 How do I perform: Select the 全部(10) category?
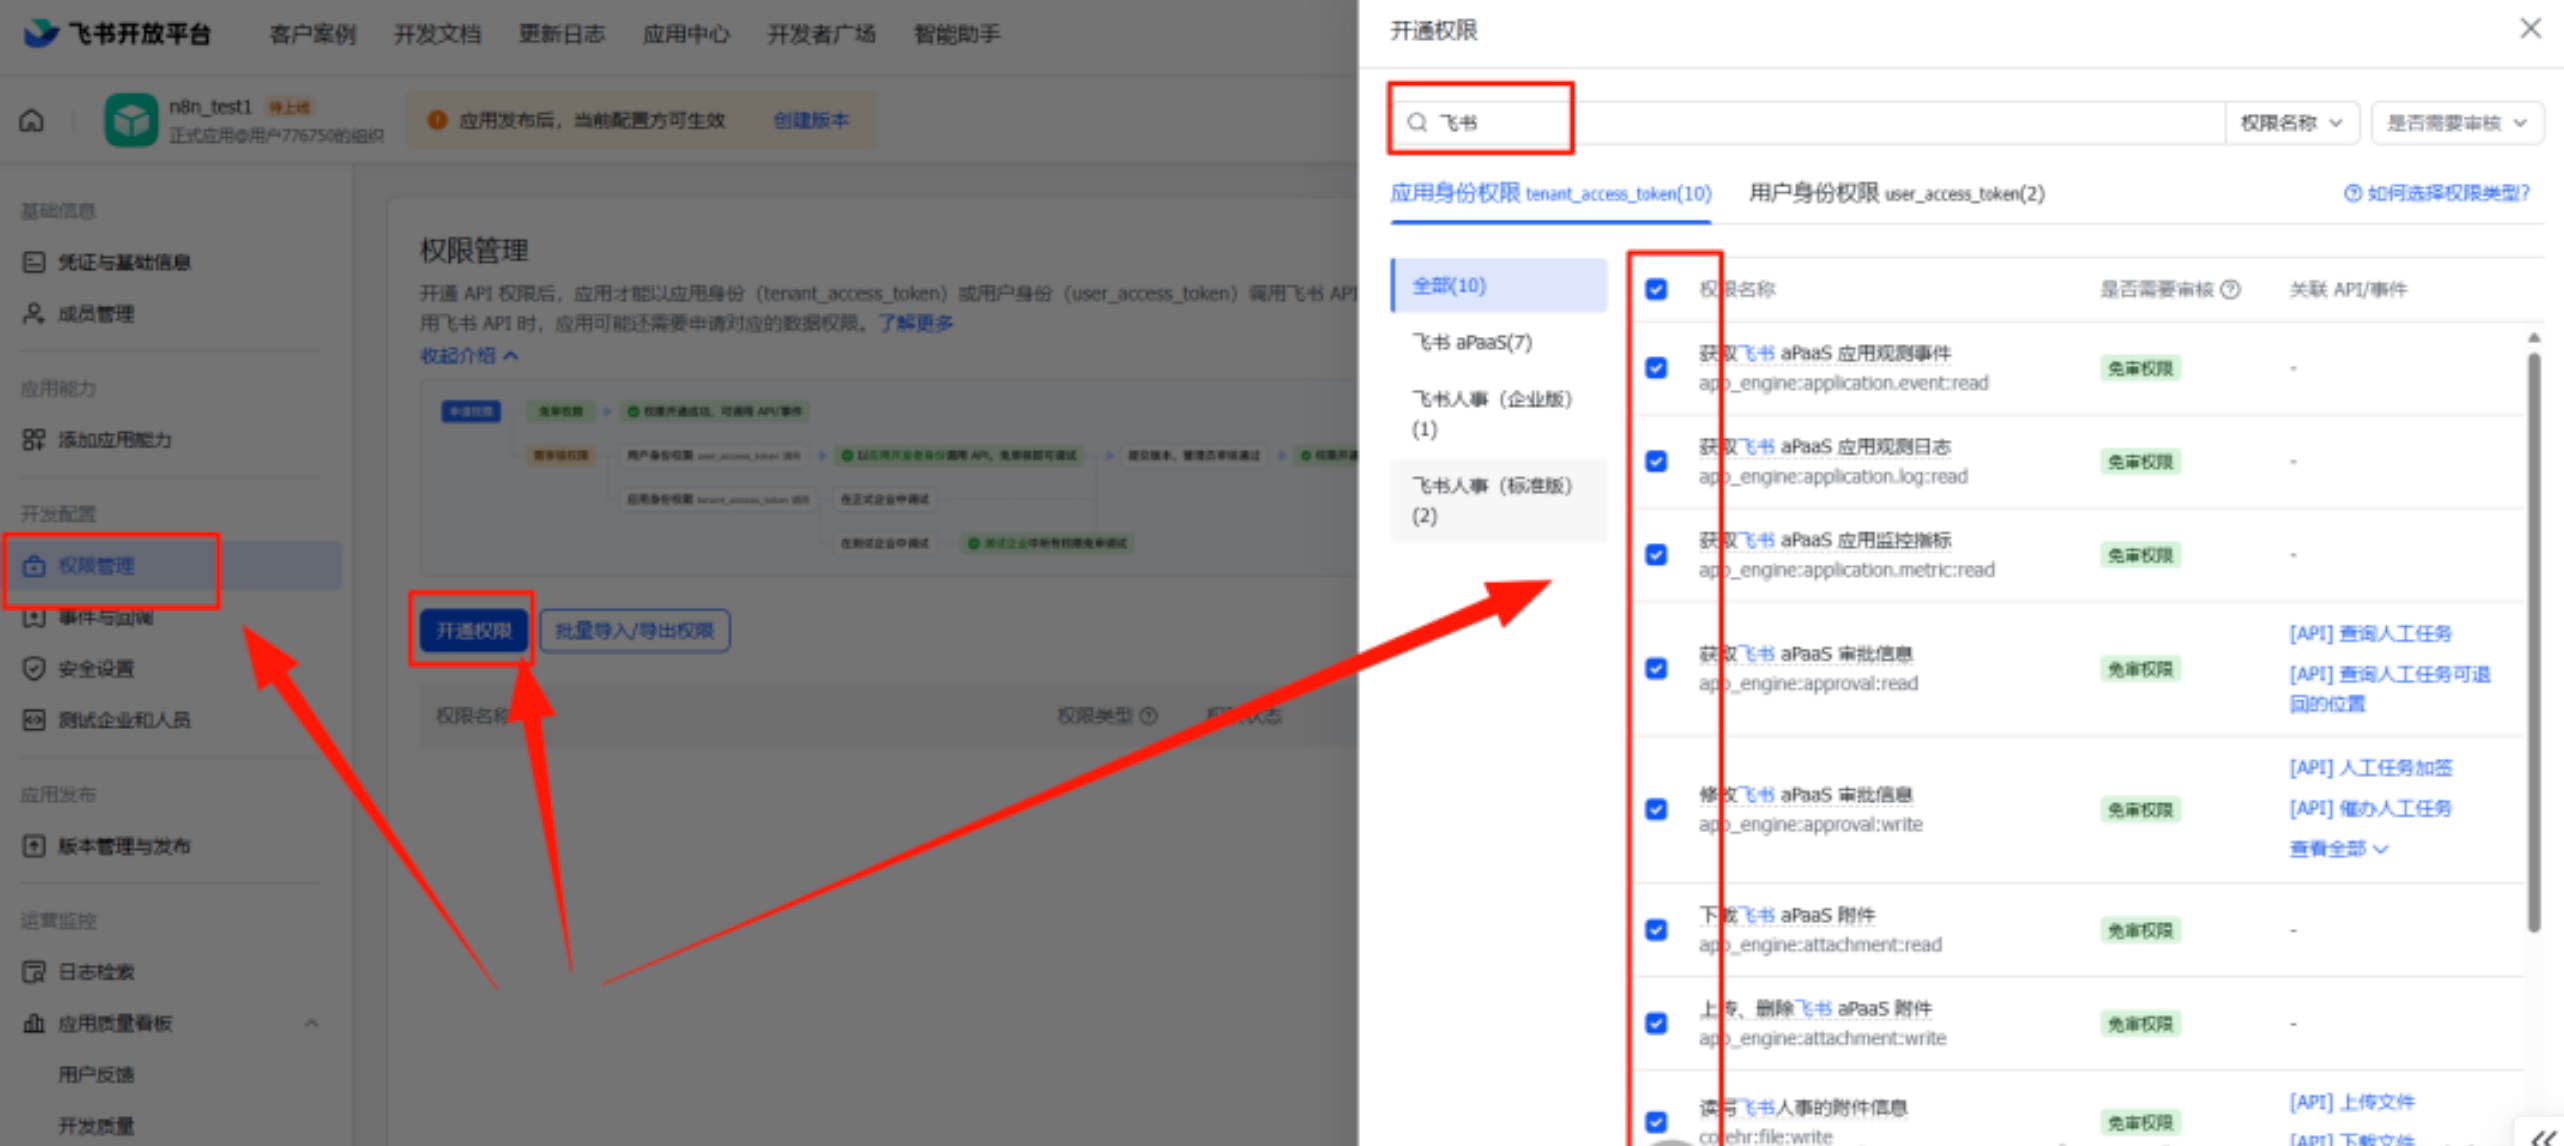coord(1499,286)
